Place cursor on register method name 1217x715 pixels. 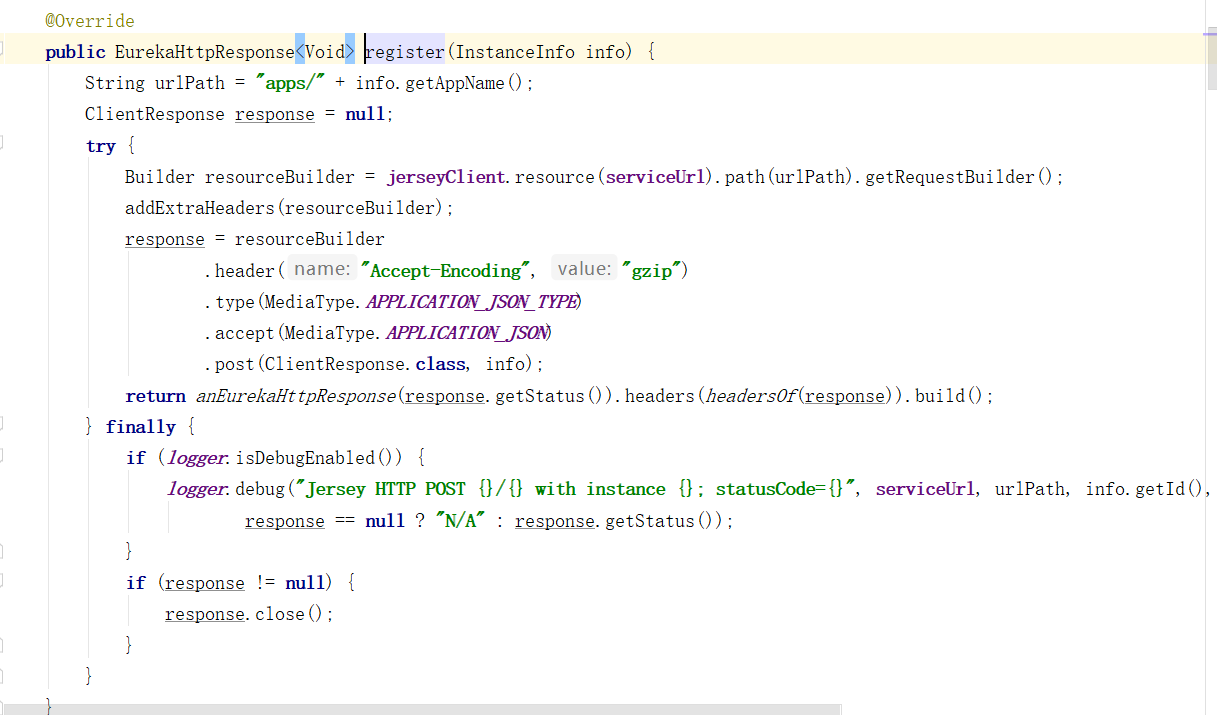[x=405, y=52]
